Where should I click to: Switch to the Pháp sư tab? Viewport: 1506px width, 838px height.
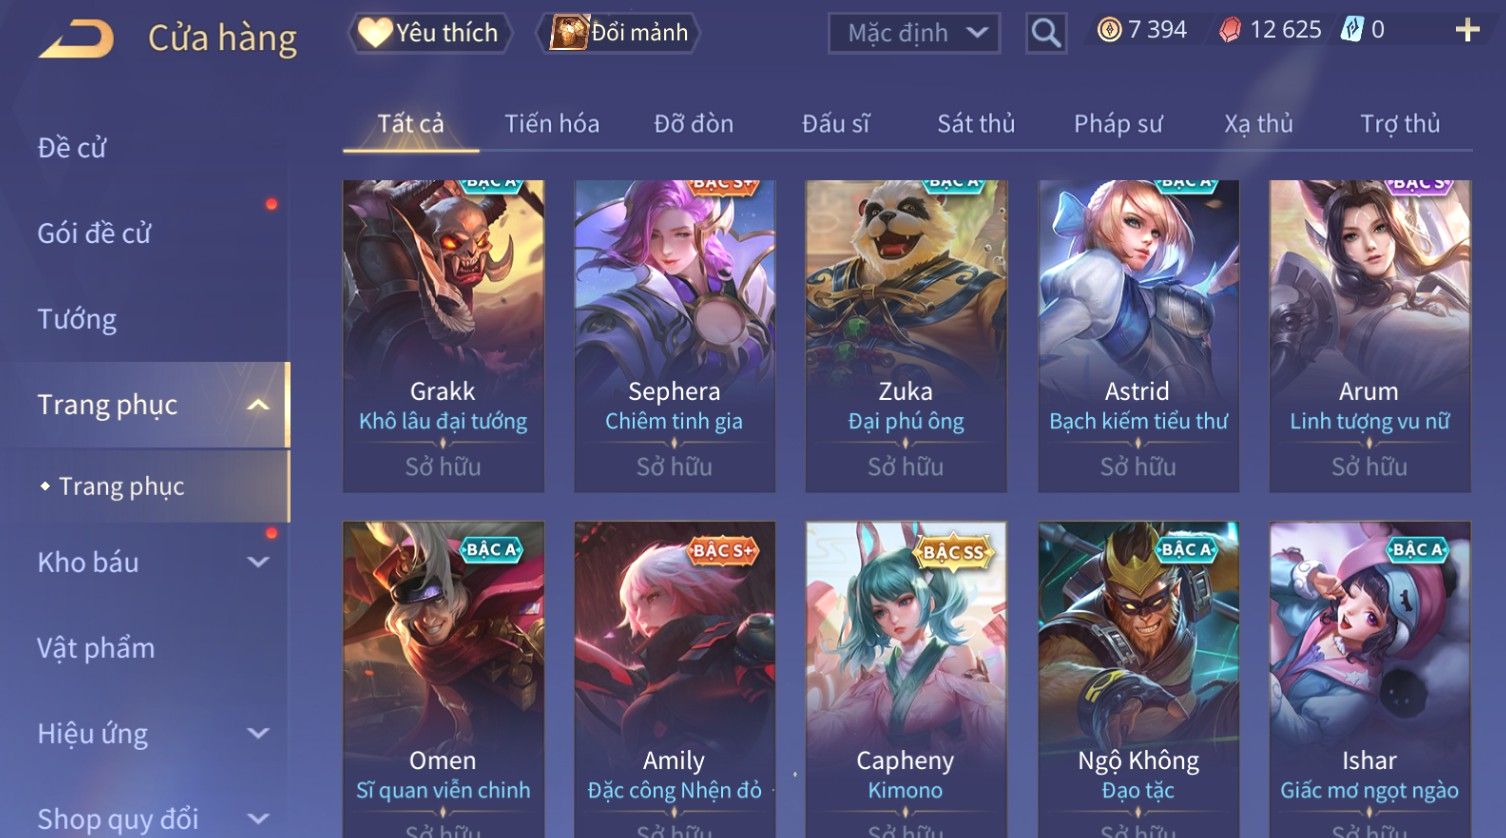(x=1118, y=124)
